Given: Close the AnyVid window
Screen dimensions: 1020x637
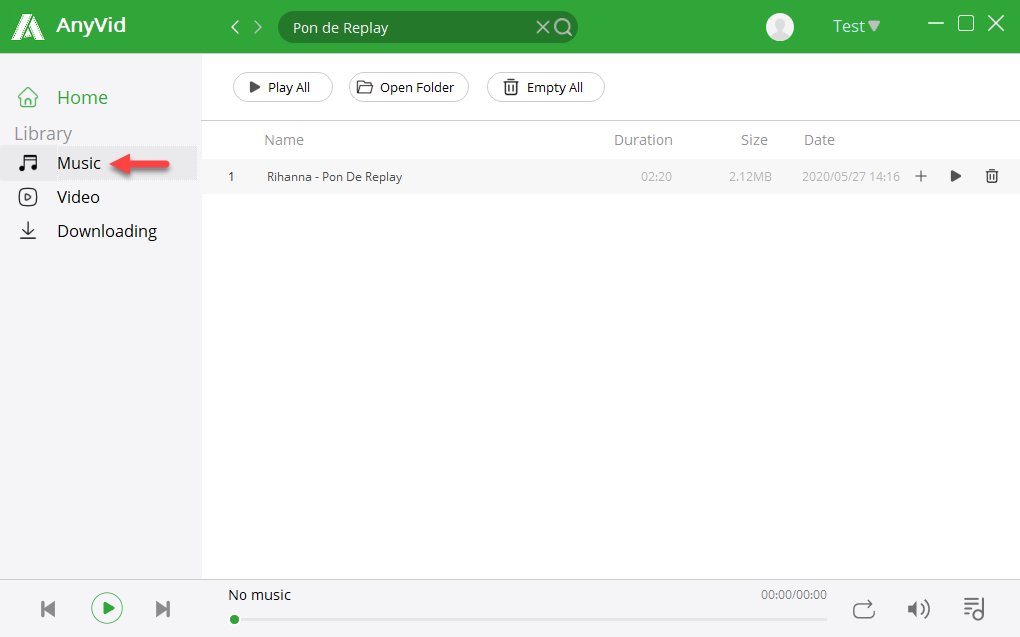Looking at the screenshot, I should click(x=996, y=23).
